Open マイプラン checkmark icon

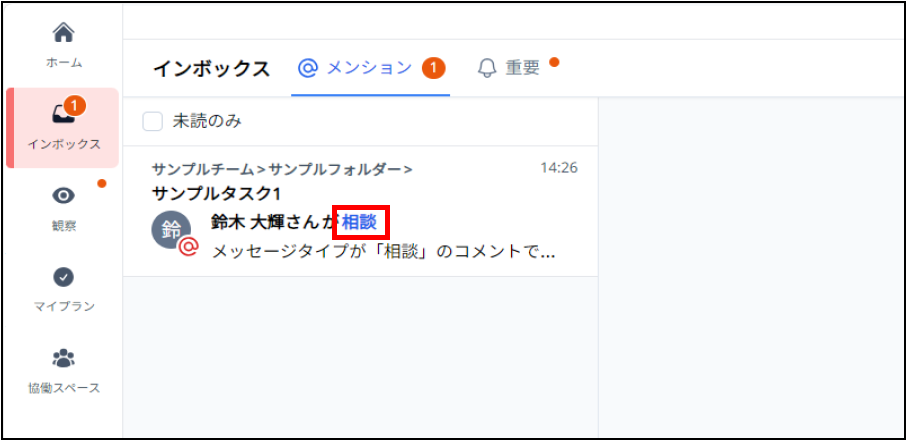[63, 277]
